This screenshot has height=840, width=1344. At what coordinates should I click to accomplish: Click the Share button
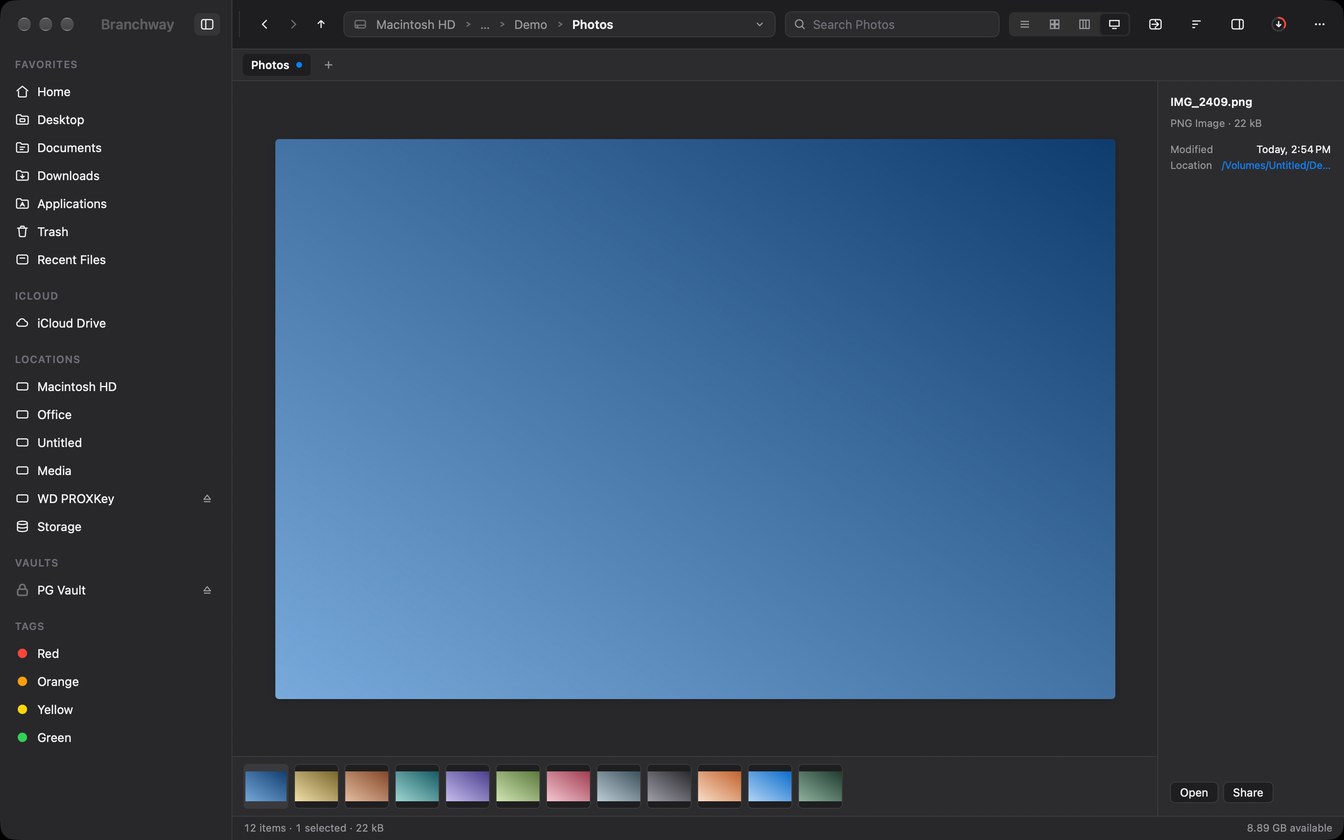tap(1247, 793)
